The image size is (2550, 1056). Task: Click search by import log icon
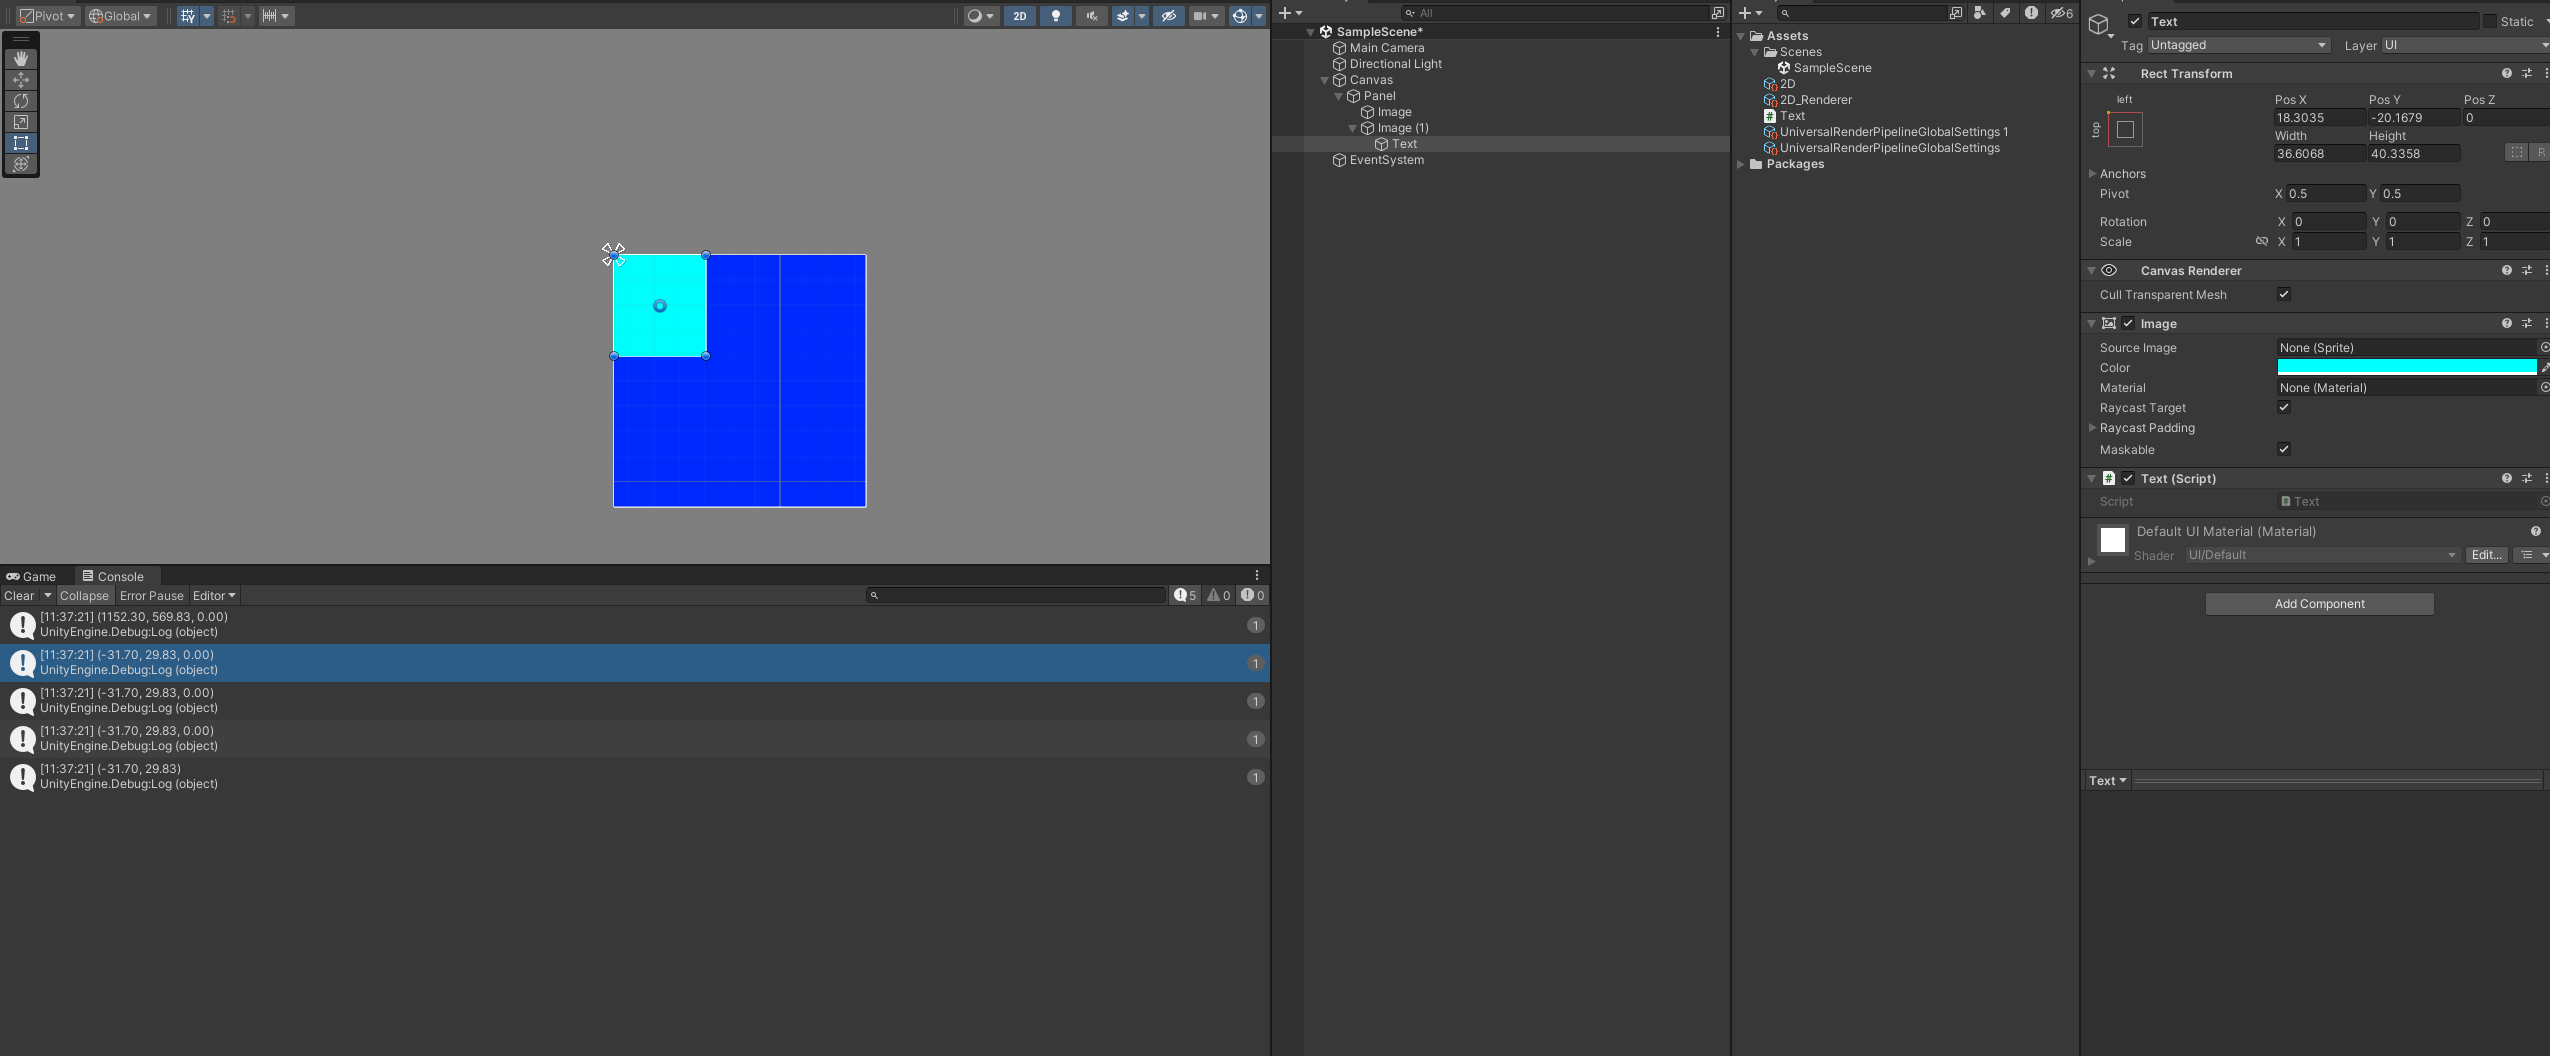tap(2031, 13)
